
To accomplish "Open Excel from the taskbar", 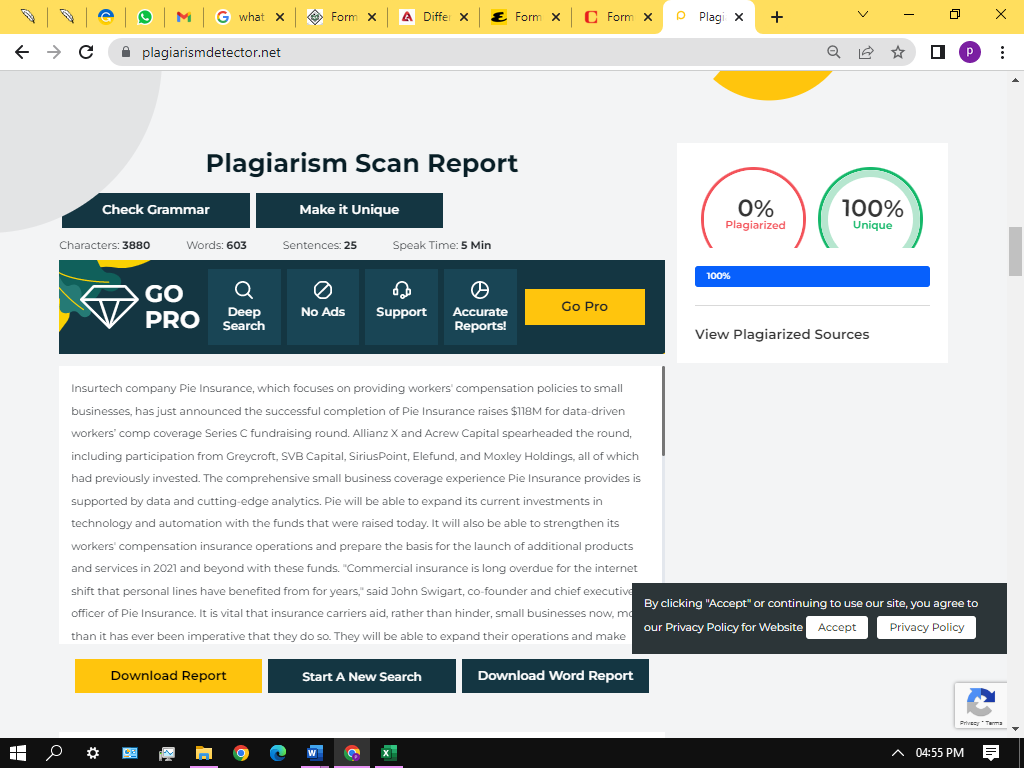I will pyautogui.click(x=388, y=753).
